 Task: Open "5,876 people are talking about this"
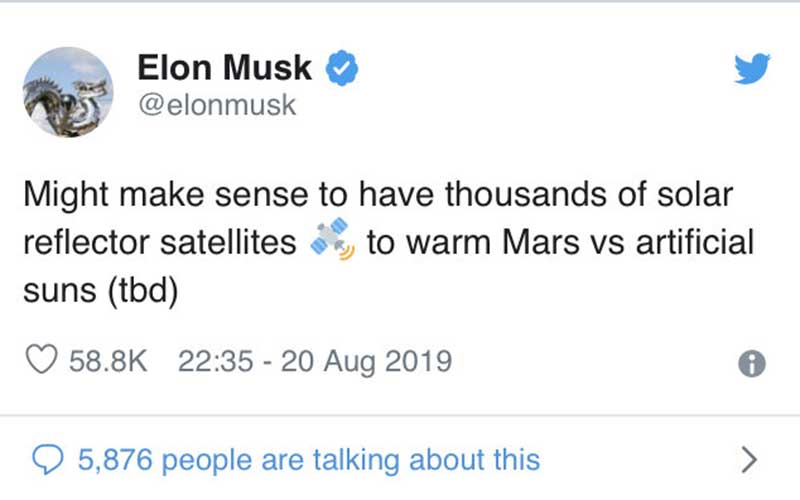point(309,460)
